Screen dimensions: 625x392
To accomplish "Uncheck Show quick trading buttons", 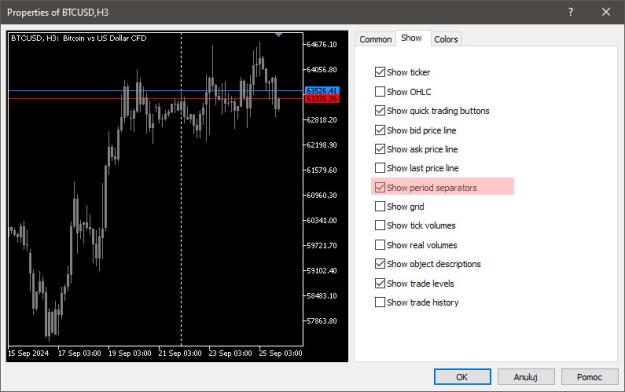I will click(380, 110).
